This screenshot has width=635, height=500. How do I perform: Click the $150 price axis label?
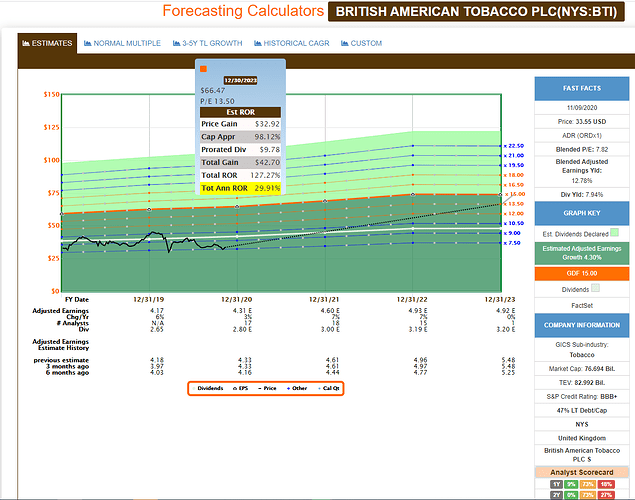click(51, 94)
